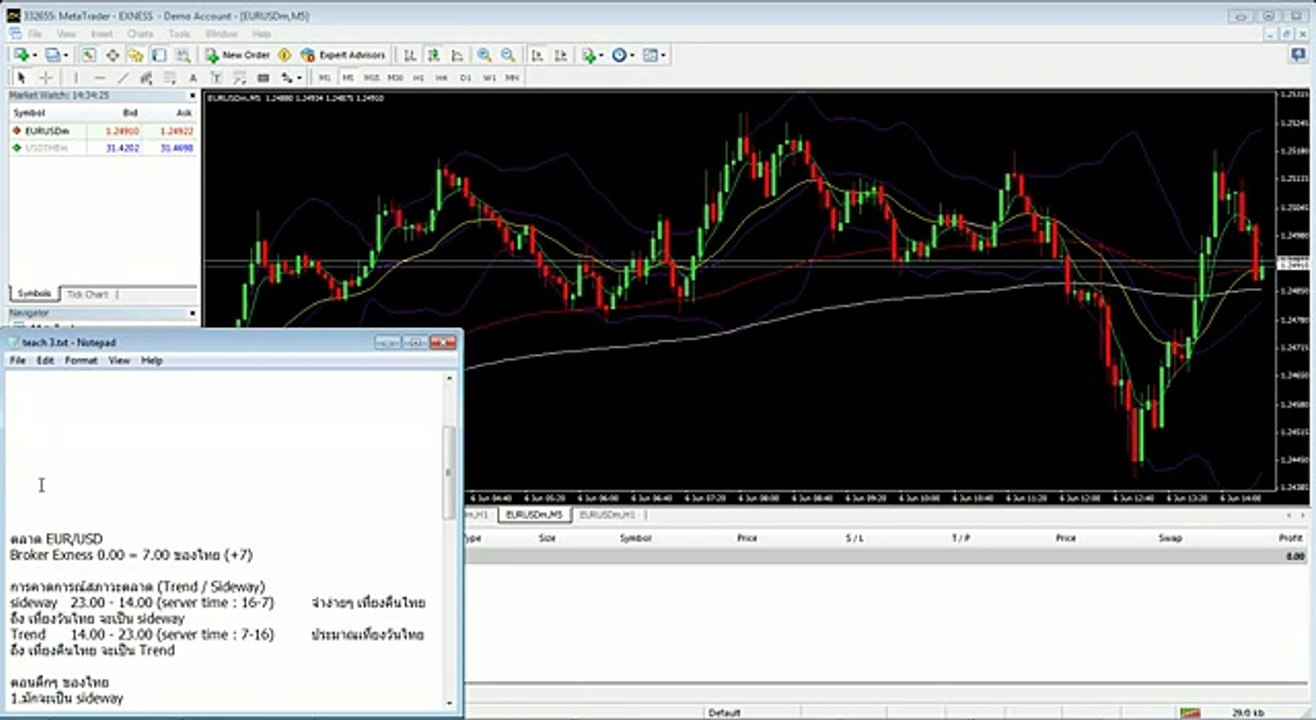
Task: Open MetaTrader Window menu
Action: [222, 34]
